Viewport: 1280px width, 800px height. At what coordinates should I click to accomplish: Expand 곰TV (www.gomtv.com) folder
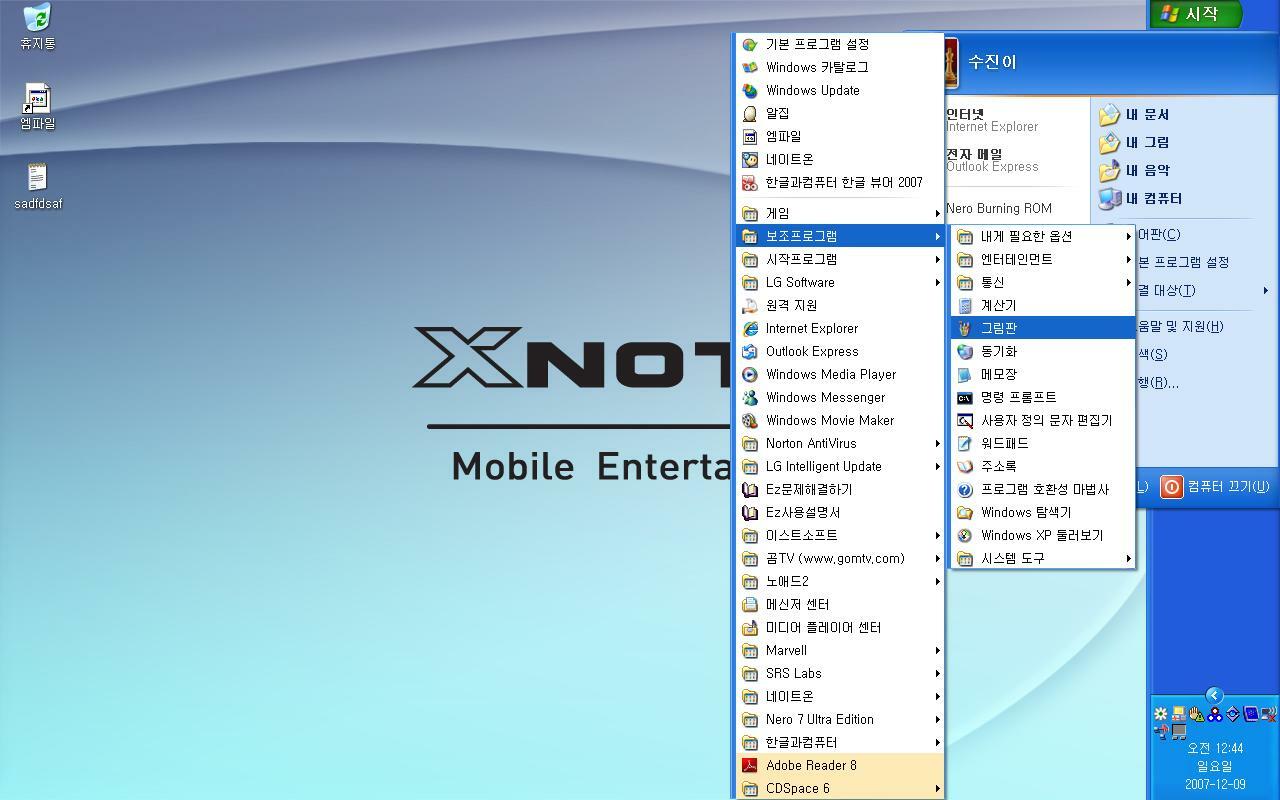840,558
